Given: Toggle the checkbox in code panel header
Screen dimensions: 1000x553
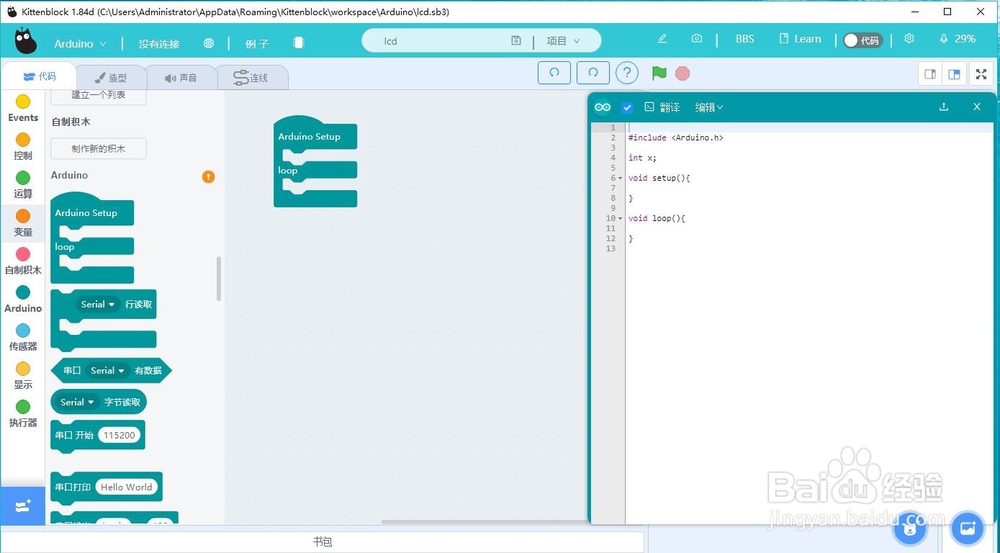Looking at the screenshot, I should 627,107.
